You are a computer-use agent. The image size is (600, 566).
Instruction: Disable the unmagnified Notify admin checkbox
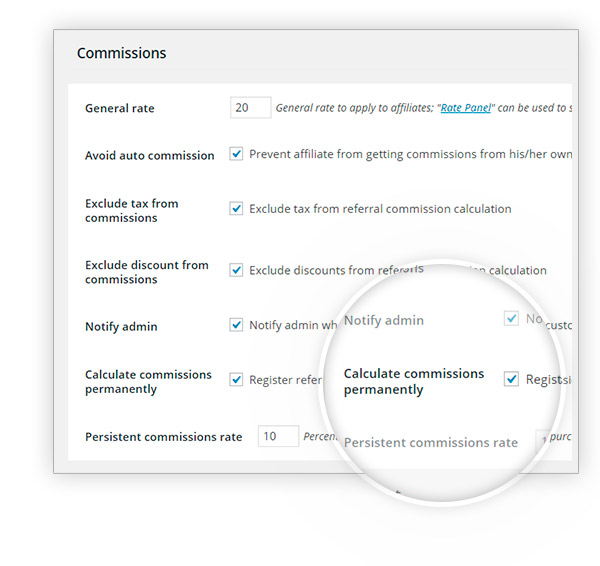[236, 325]
